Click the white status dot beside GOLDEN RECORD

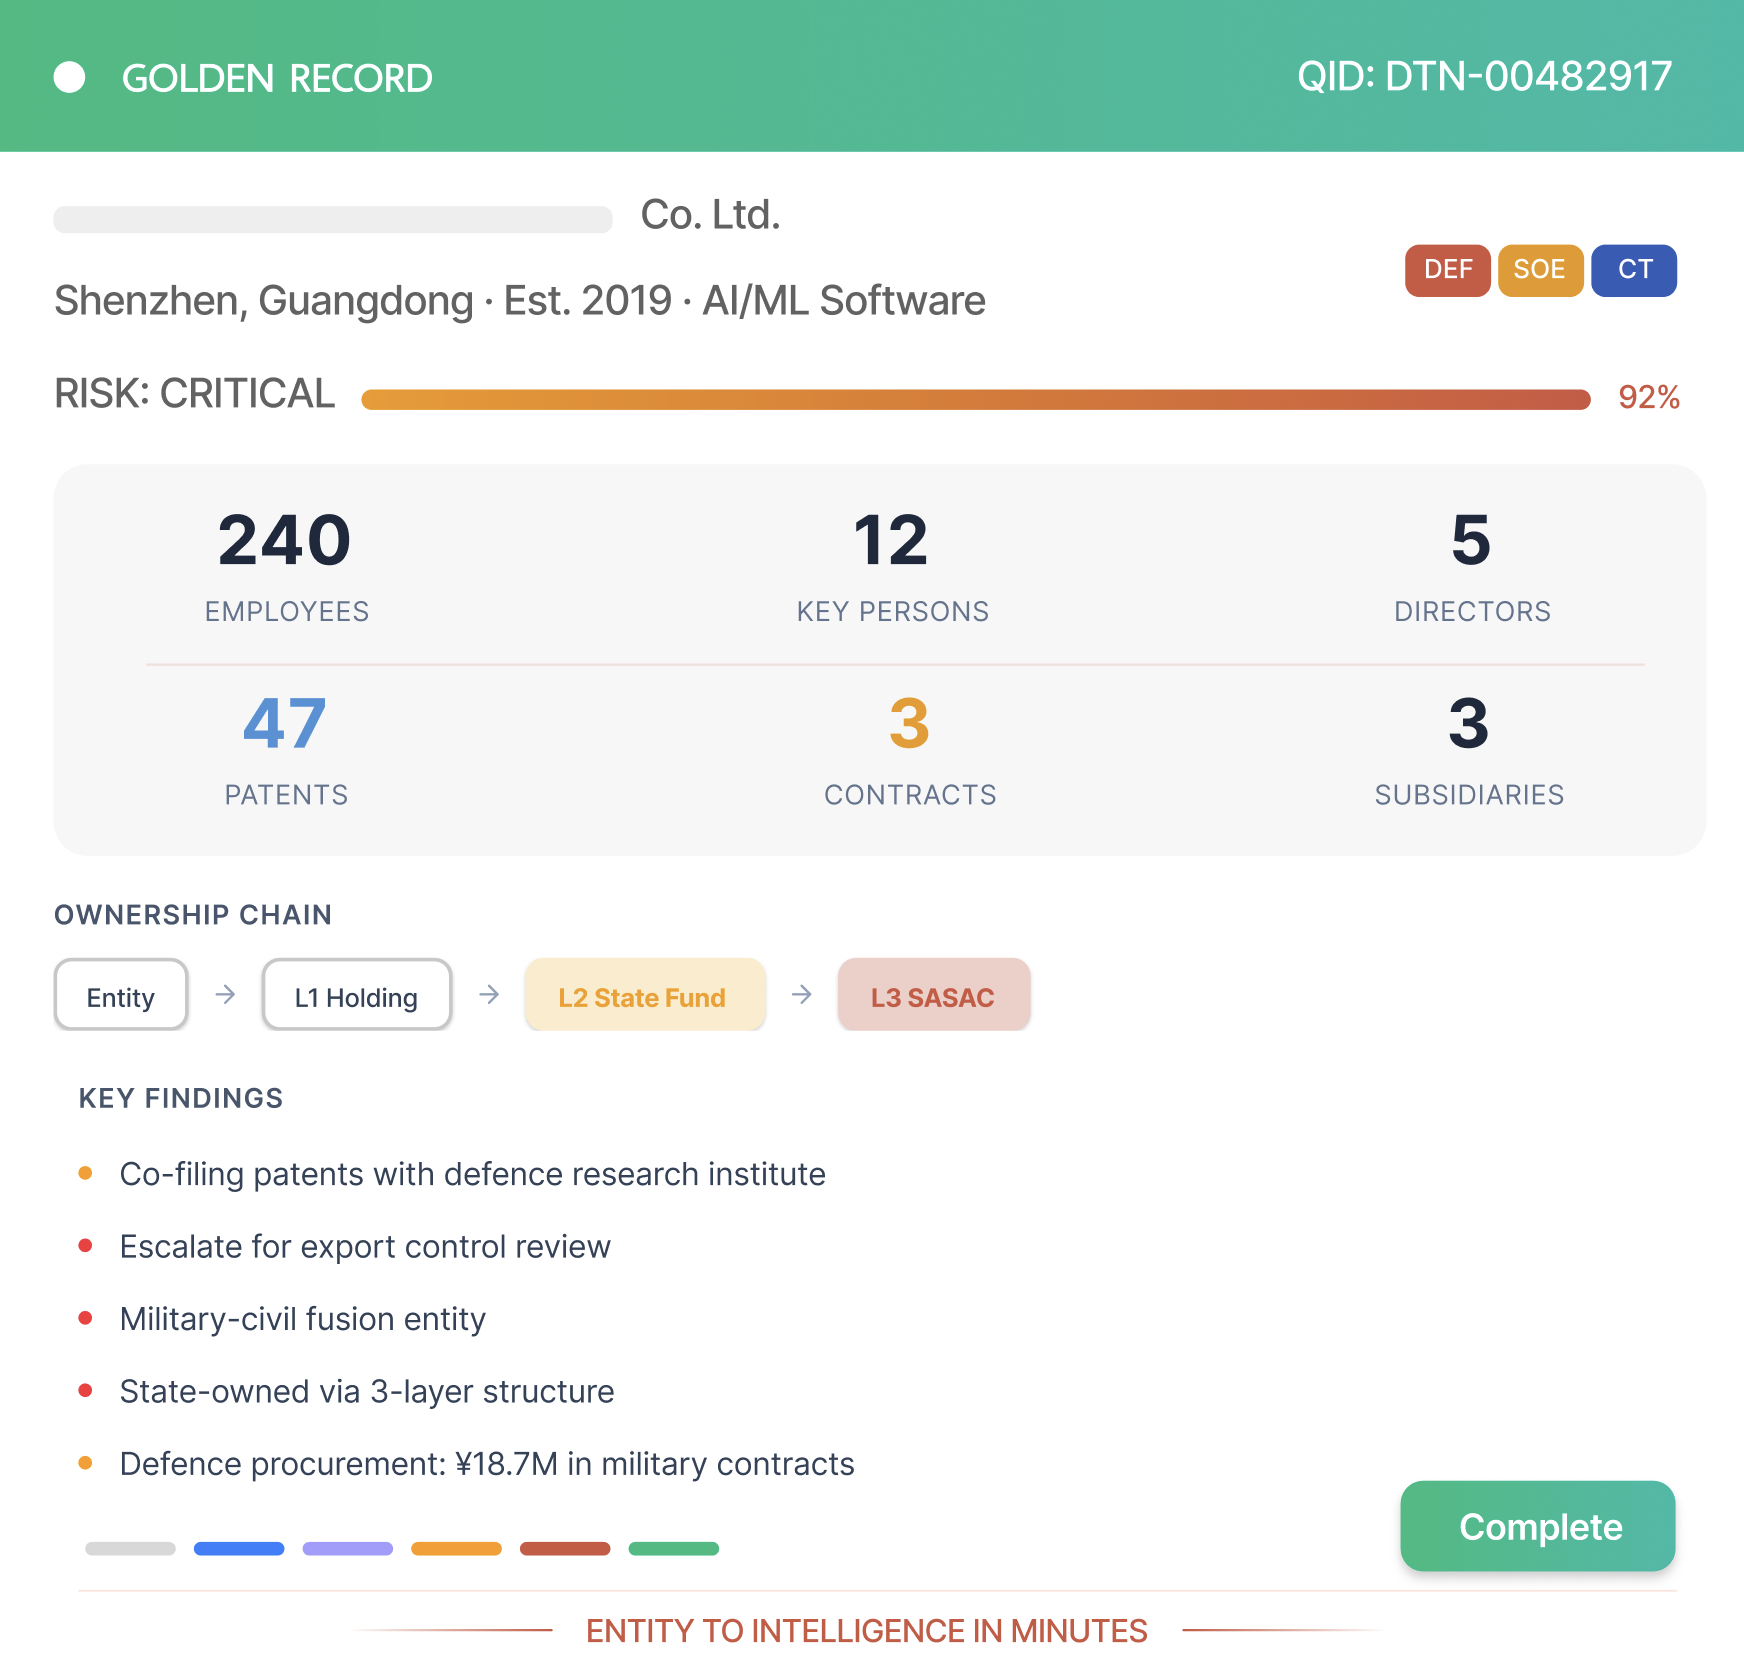click(x=69, y=77)
